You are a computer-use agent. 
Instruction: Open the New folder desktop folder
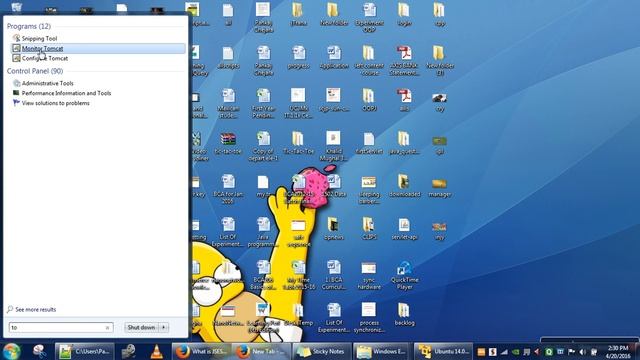333,14
